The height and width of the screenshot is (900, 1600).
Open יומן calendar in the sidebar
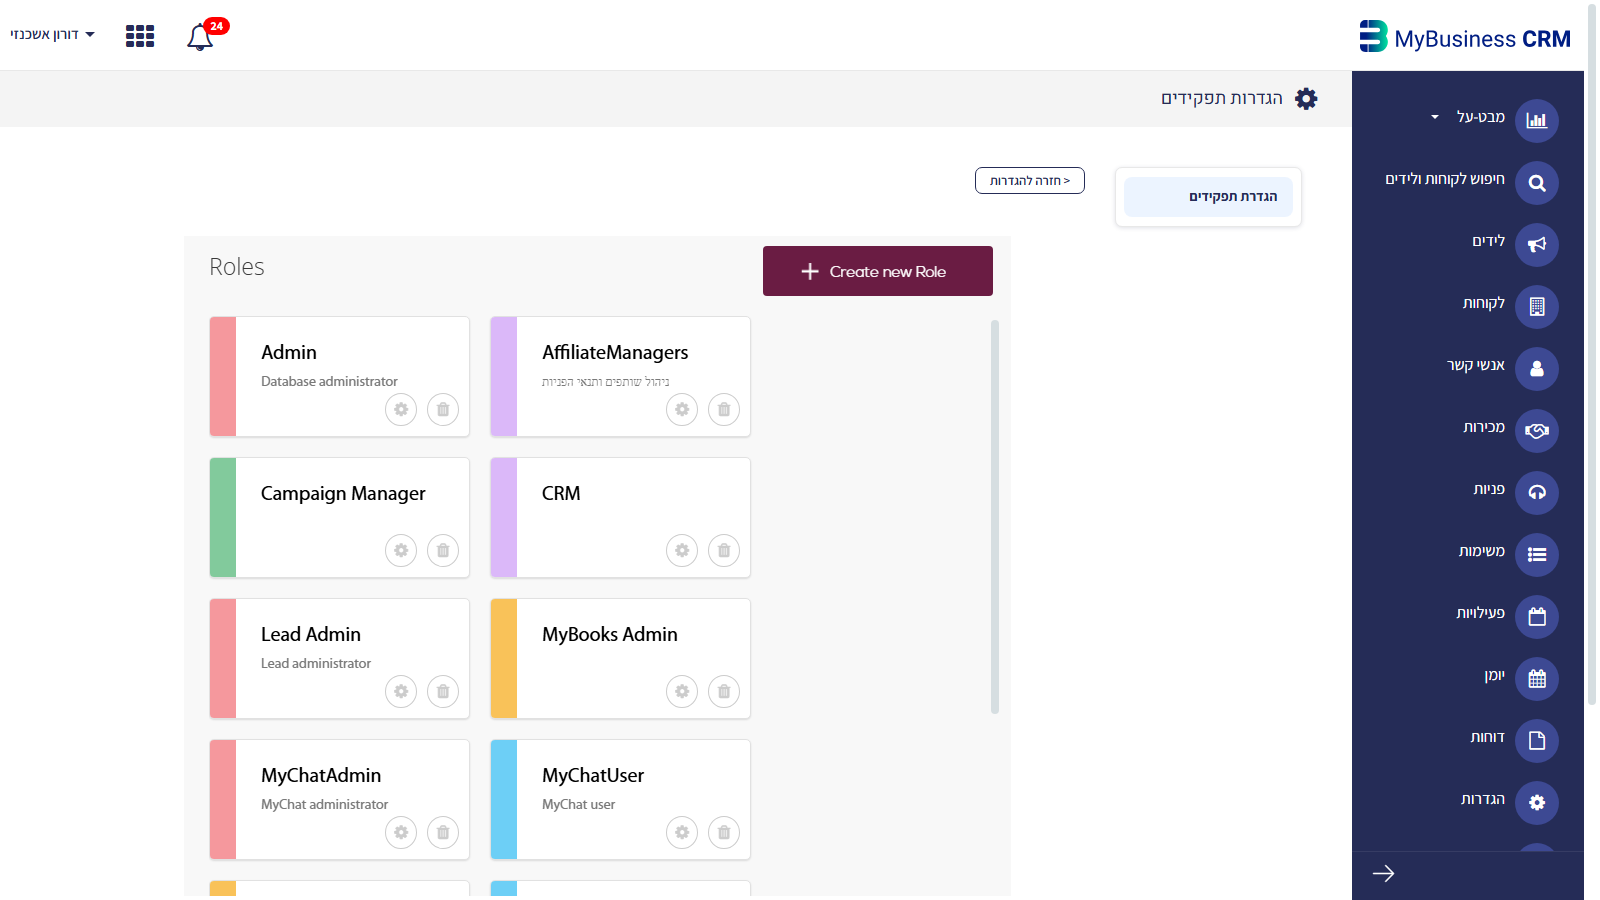coord(1521,678)
